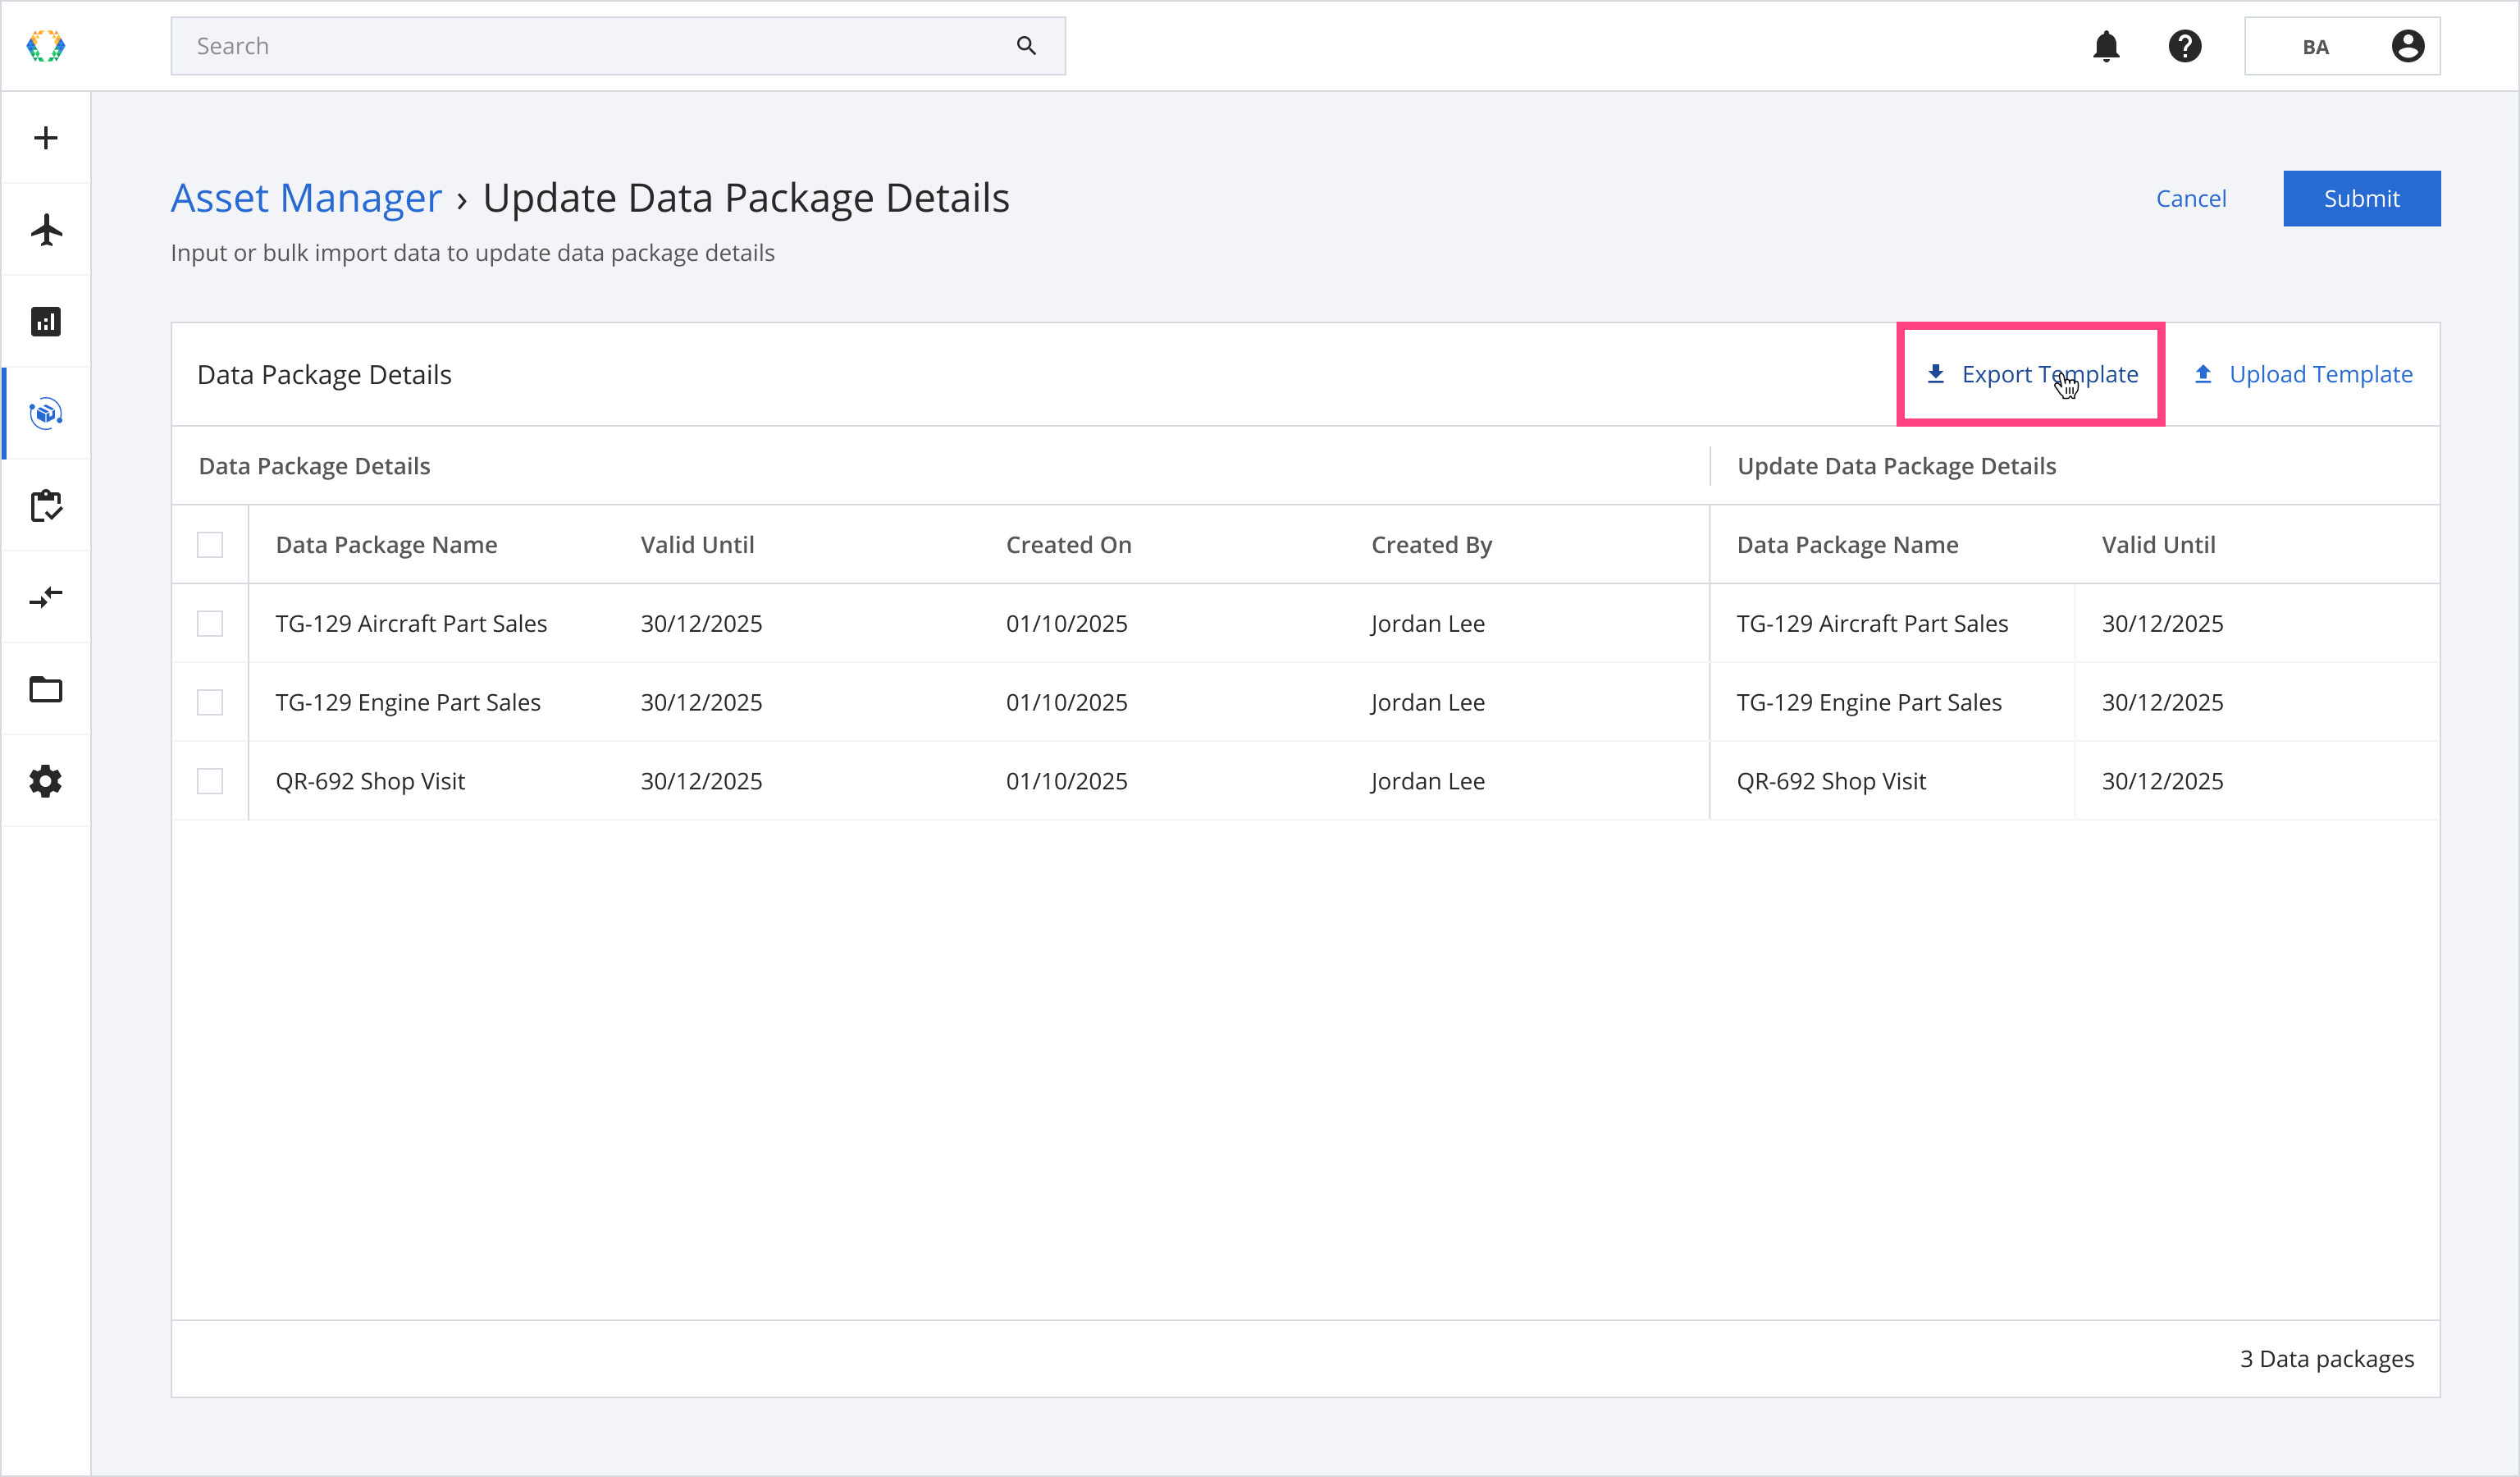This screenshot has width=2520, height=1477.
Task: Open settings gear in sidebar
Action: [46, 781]
